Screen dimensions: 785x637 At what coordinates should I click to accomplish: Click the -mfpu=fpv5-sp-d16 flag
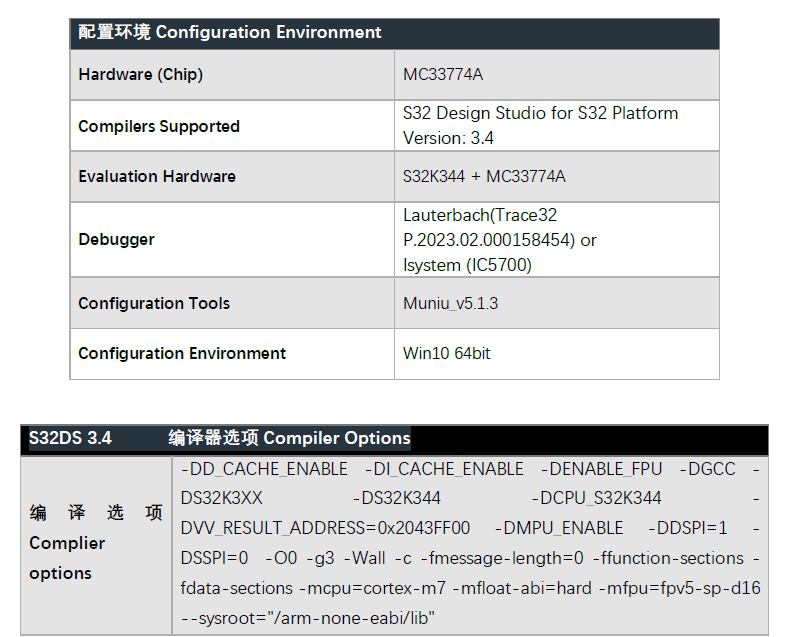point(680,588)
